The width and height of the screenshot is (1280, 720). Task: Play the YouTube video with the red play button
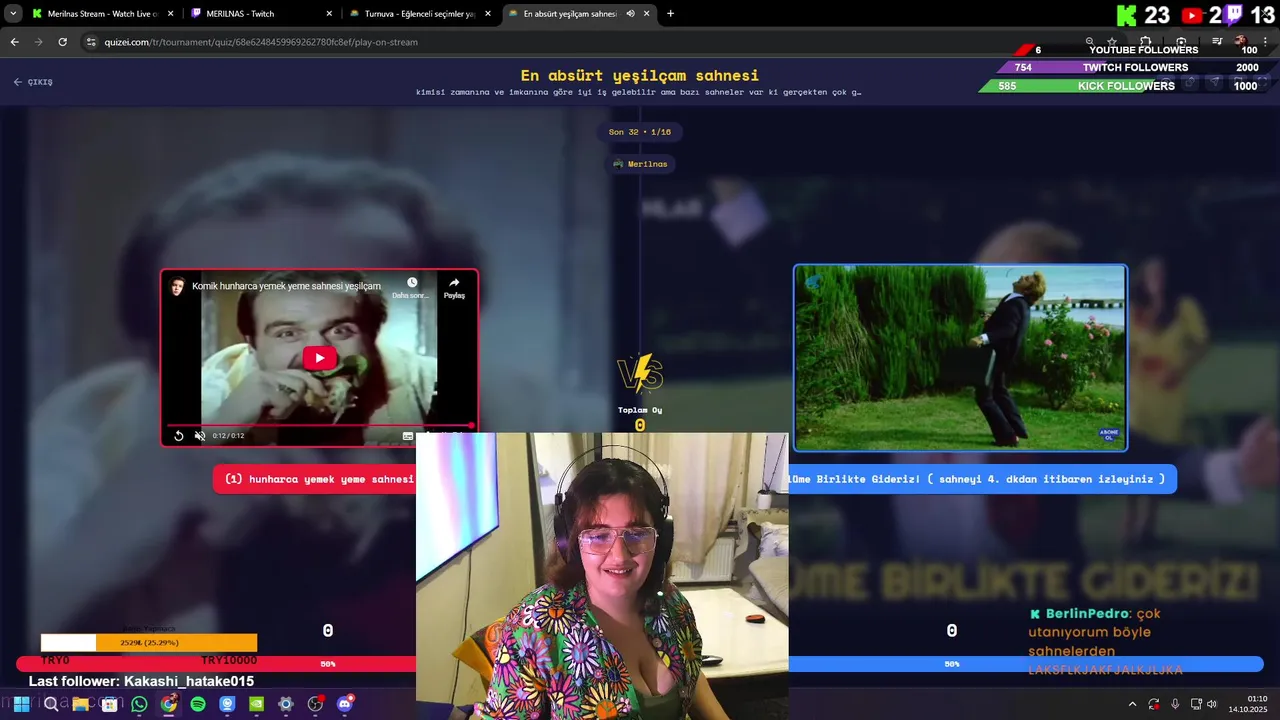[x=320, y=358]
